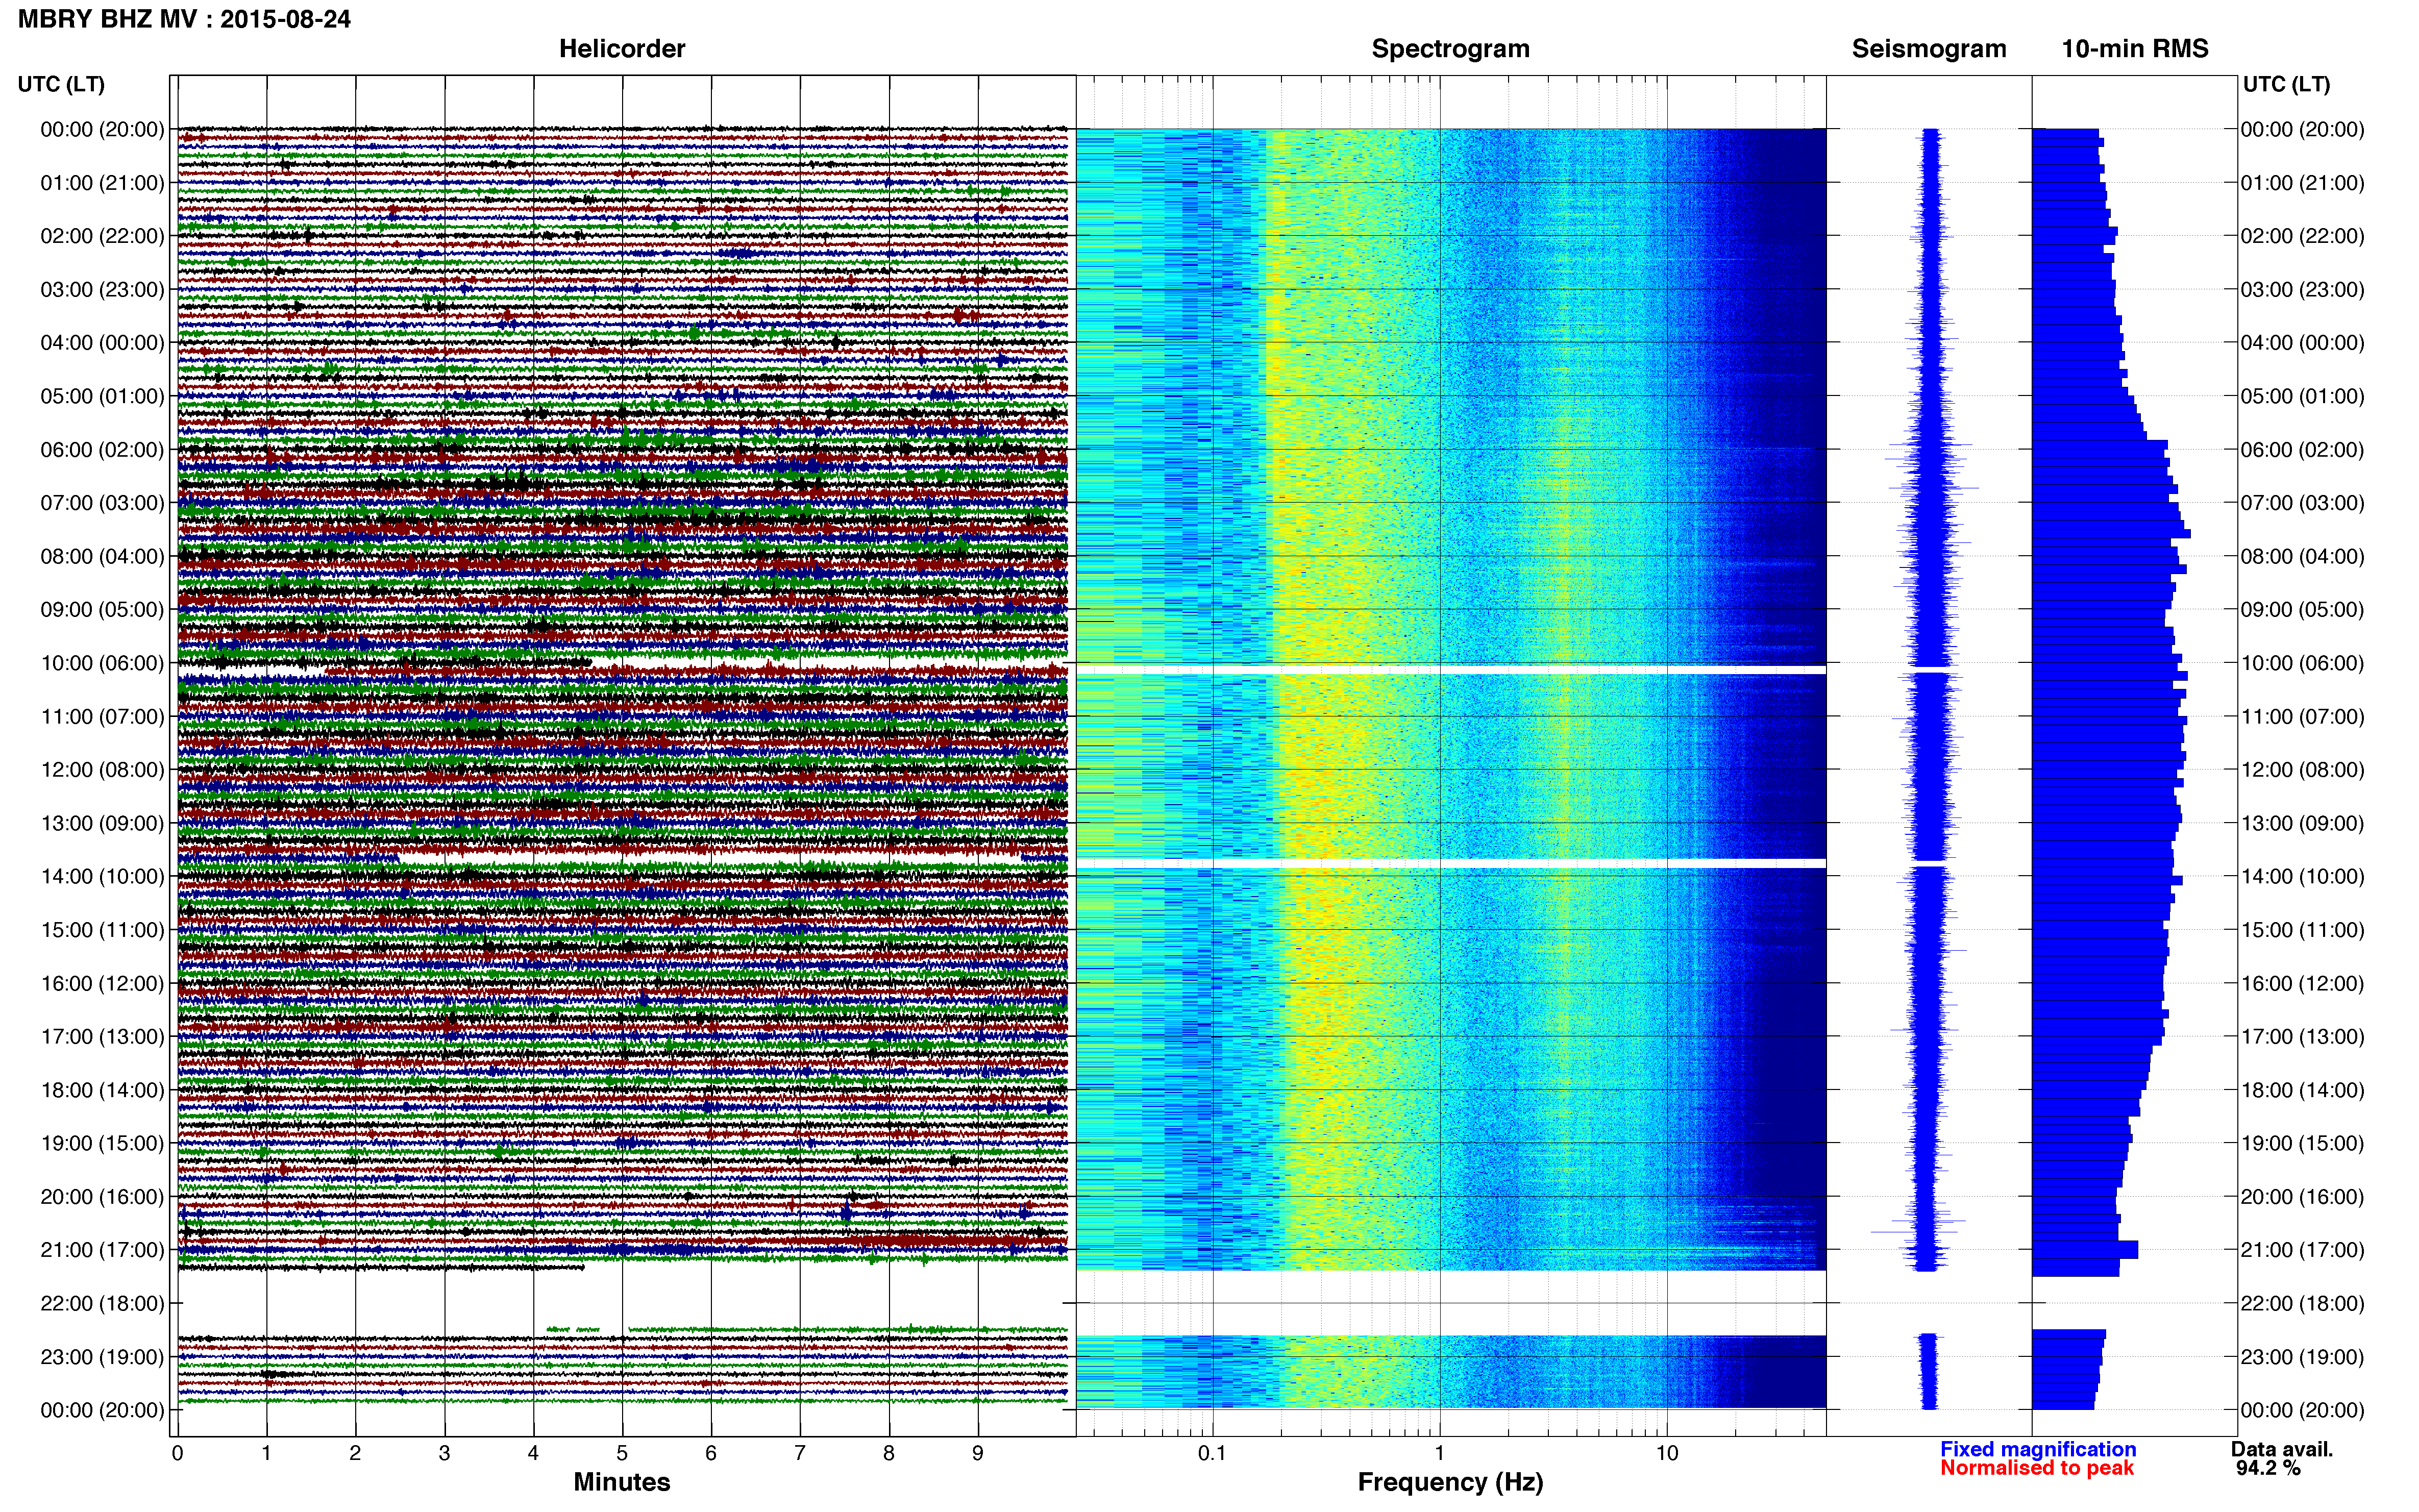Click the "Fixed magnification" legend text
Image resolution: width=2419 pixels, height=1512 pixels.
[2038, 1449]
